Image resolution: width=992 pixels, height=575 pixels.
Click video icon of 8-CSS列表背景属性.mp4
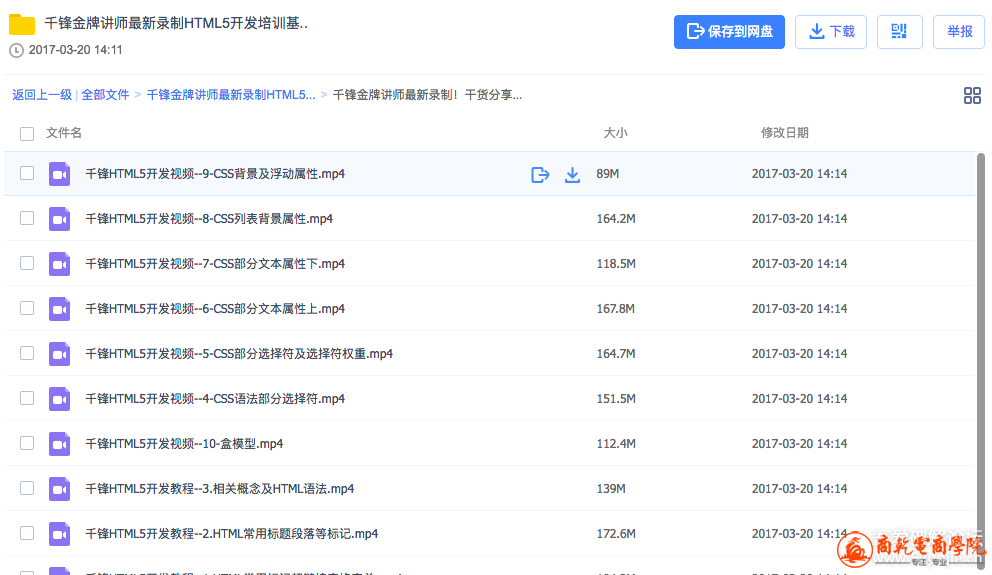[x=59, y=219]
